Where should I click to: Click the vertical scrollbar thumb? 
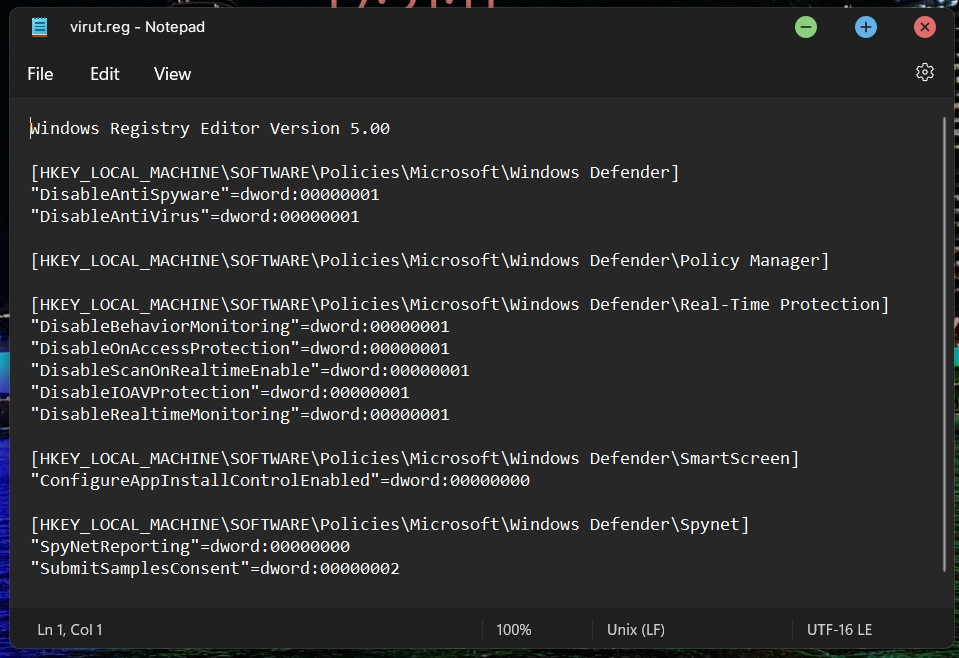tap(944, 344)
